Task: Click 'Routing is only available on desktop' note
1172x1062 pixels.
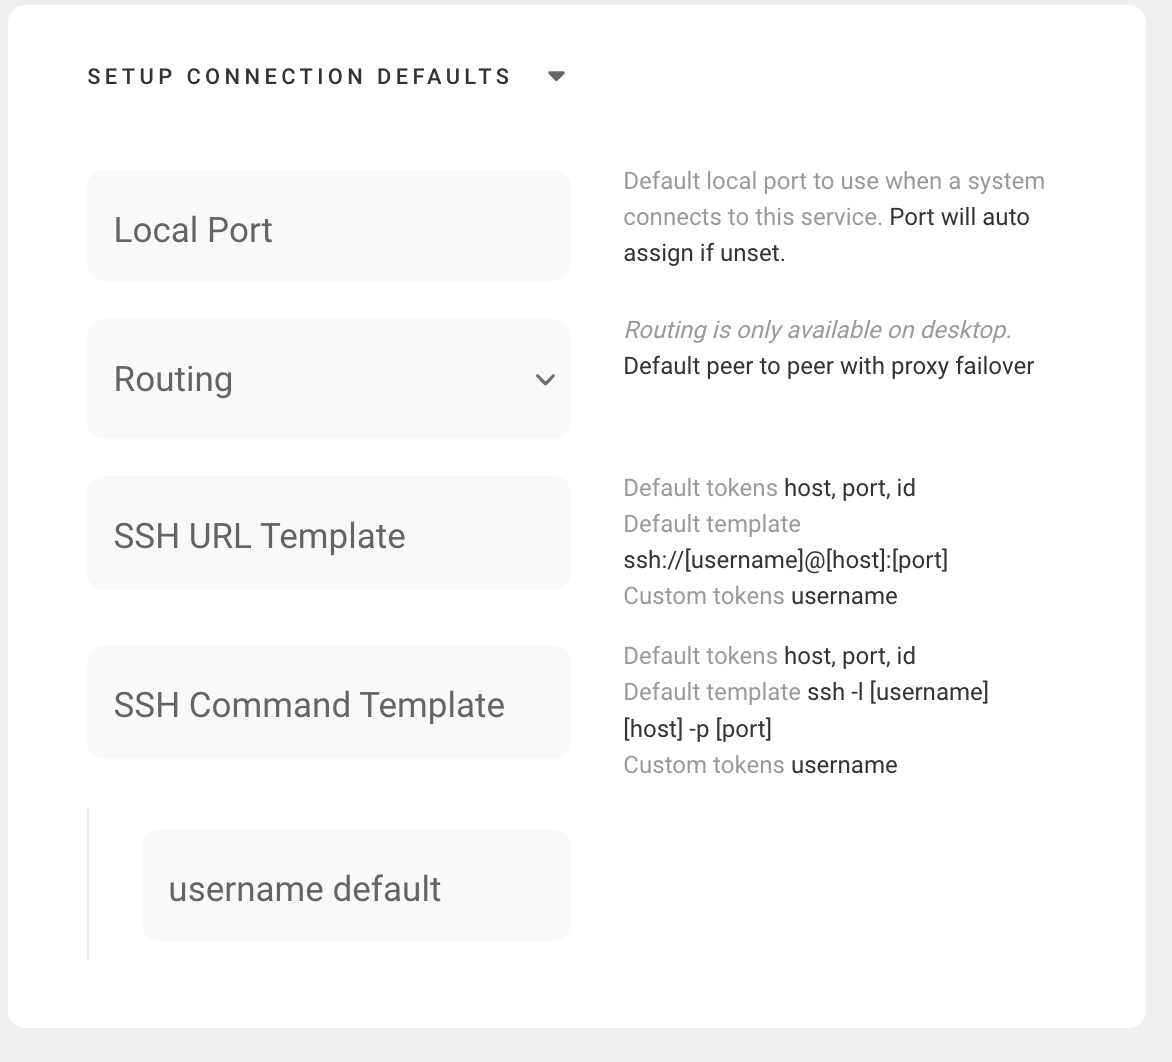Action: tap(817, 330)
